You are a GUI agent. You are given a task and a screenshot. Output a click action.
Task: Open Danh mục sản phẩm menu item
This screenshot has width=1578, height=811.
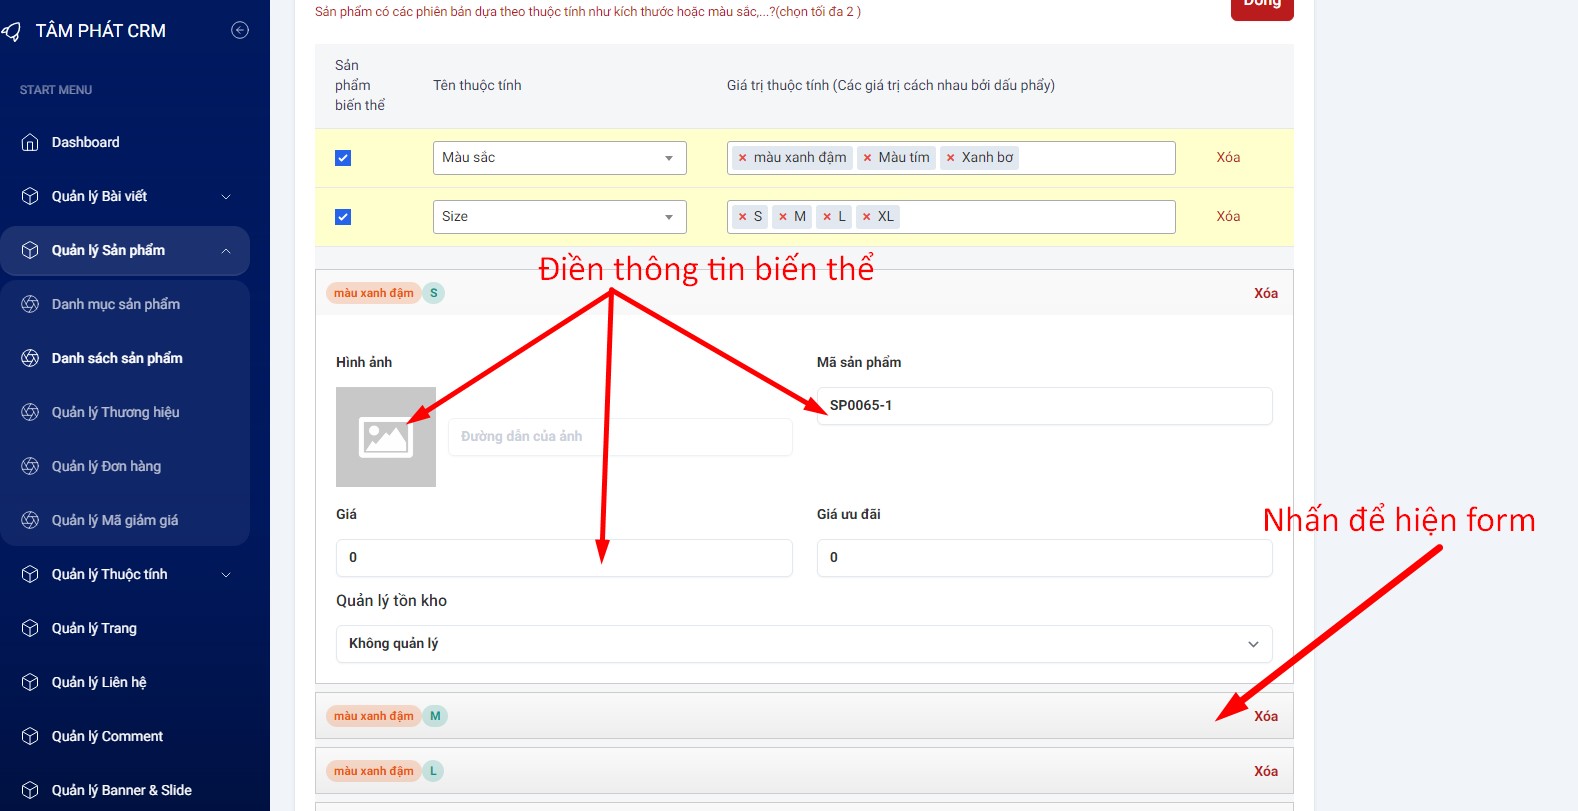(116, 304)
